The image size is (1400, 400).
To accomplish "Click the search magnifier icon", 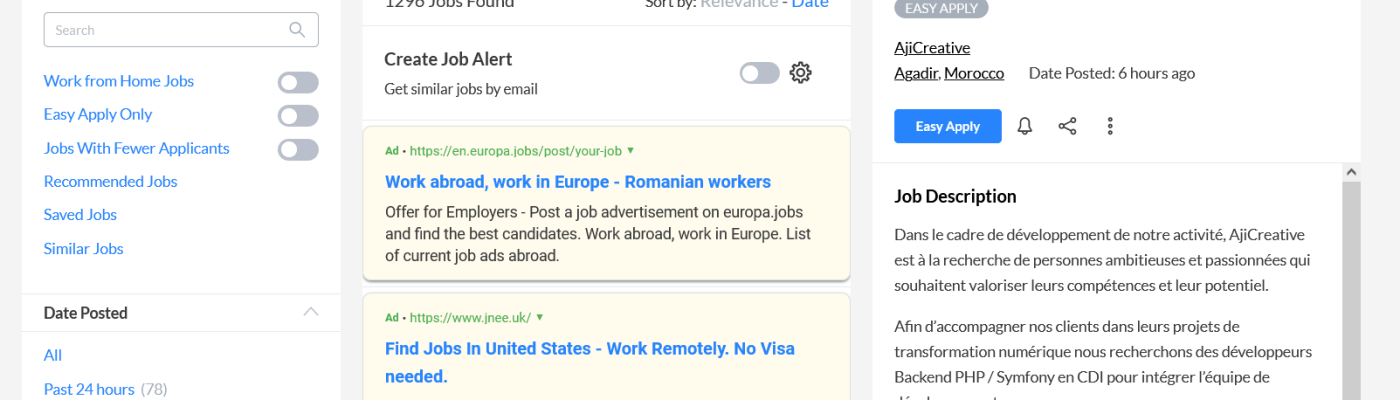I will [297, 30].
